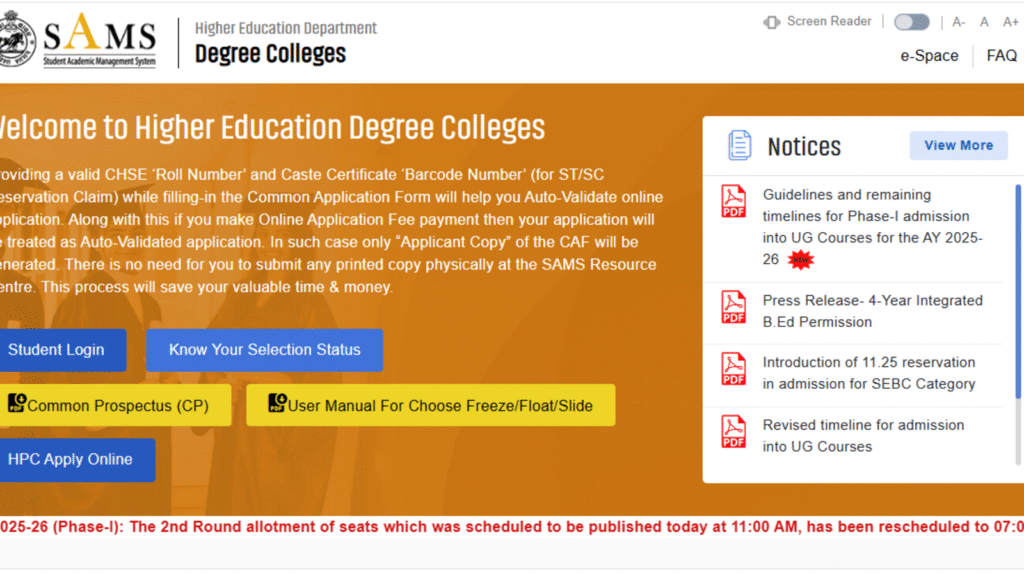Image resolution: width=1024 pixels, height=575 pixels.
Task: Open the PDF icon for Phase-I guidelines
Action: pyautogui.click(x=734, y=201)
